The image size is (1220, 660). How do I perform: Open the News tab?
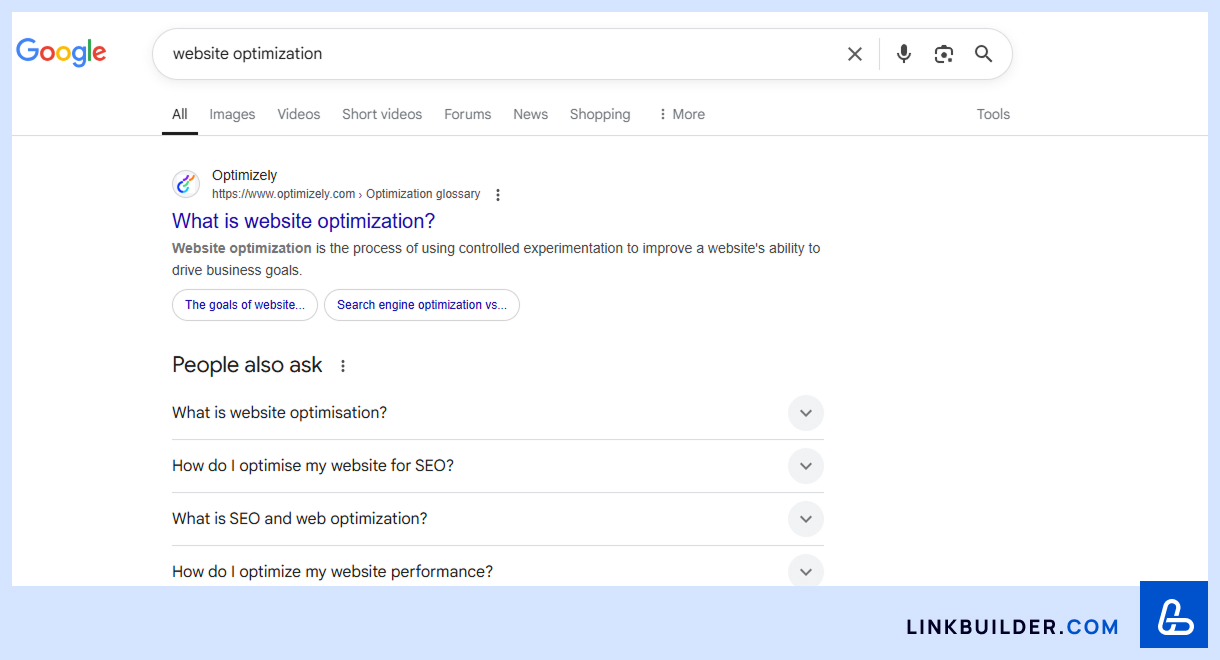coord(531,114)
